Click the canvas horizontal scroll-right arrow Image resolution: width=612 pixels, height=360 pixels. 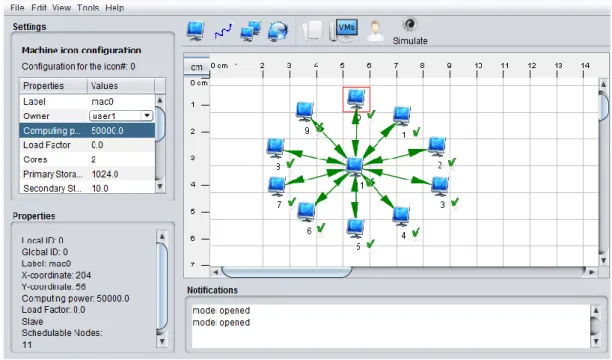(592, 272)
